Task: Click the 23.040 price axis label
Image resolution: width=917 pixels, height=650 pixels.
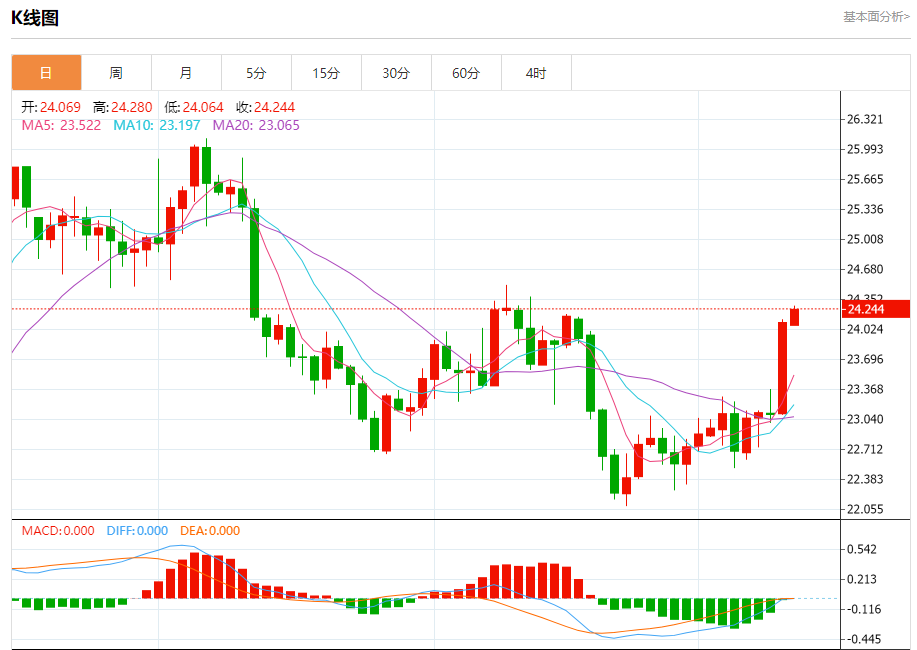Action: tap(865, 419)
